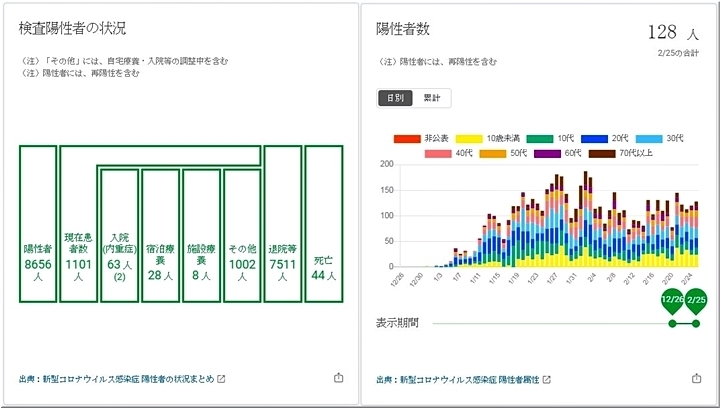This screenshot has width=720, height=408.
Task: Click the 2/25 end date slider handle
Action: click(696, 302)
